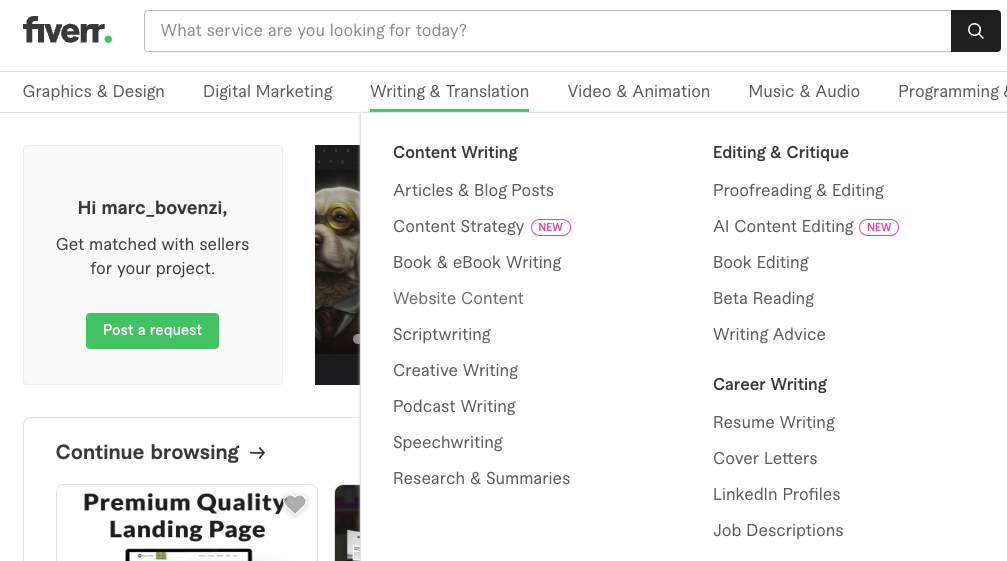Open Proofreading & Editing

(x=798, y=191)
